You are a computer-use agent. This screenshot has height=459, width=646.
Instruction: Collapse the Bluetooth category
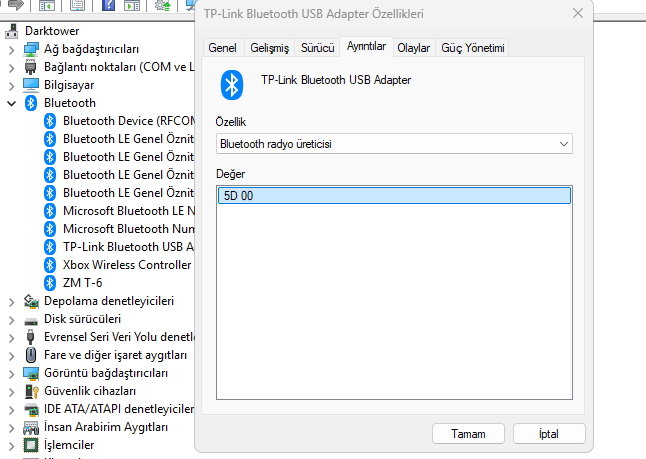(12, 103)
